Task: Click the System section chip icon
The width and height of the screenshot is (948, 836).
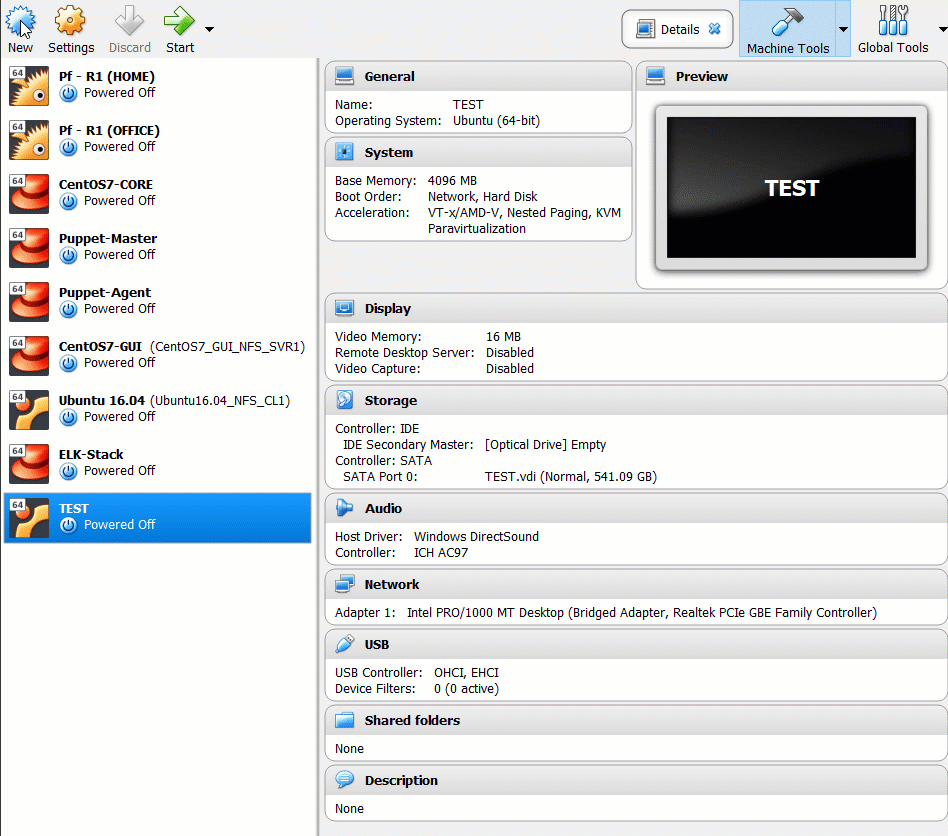Action: [344, 152]
